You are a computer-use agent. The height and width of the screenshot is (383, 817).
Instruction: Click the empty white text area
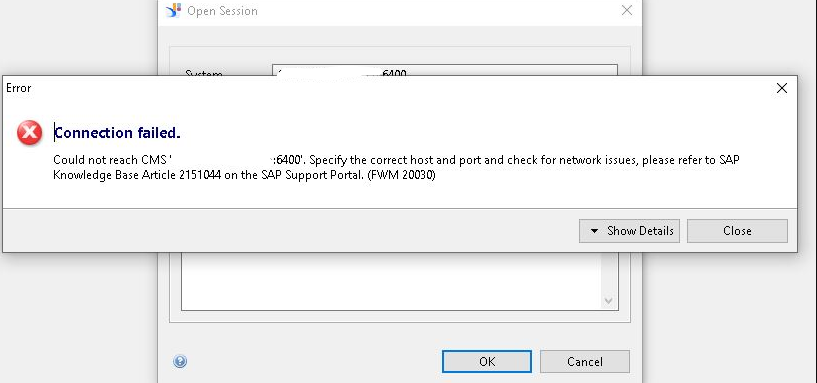pyautogui.click(x=391, y=281)
